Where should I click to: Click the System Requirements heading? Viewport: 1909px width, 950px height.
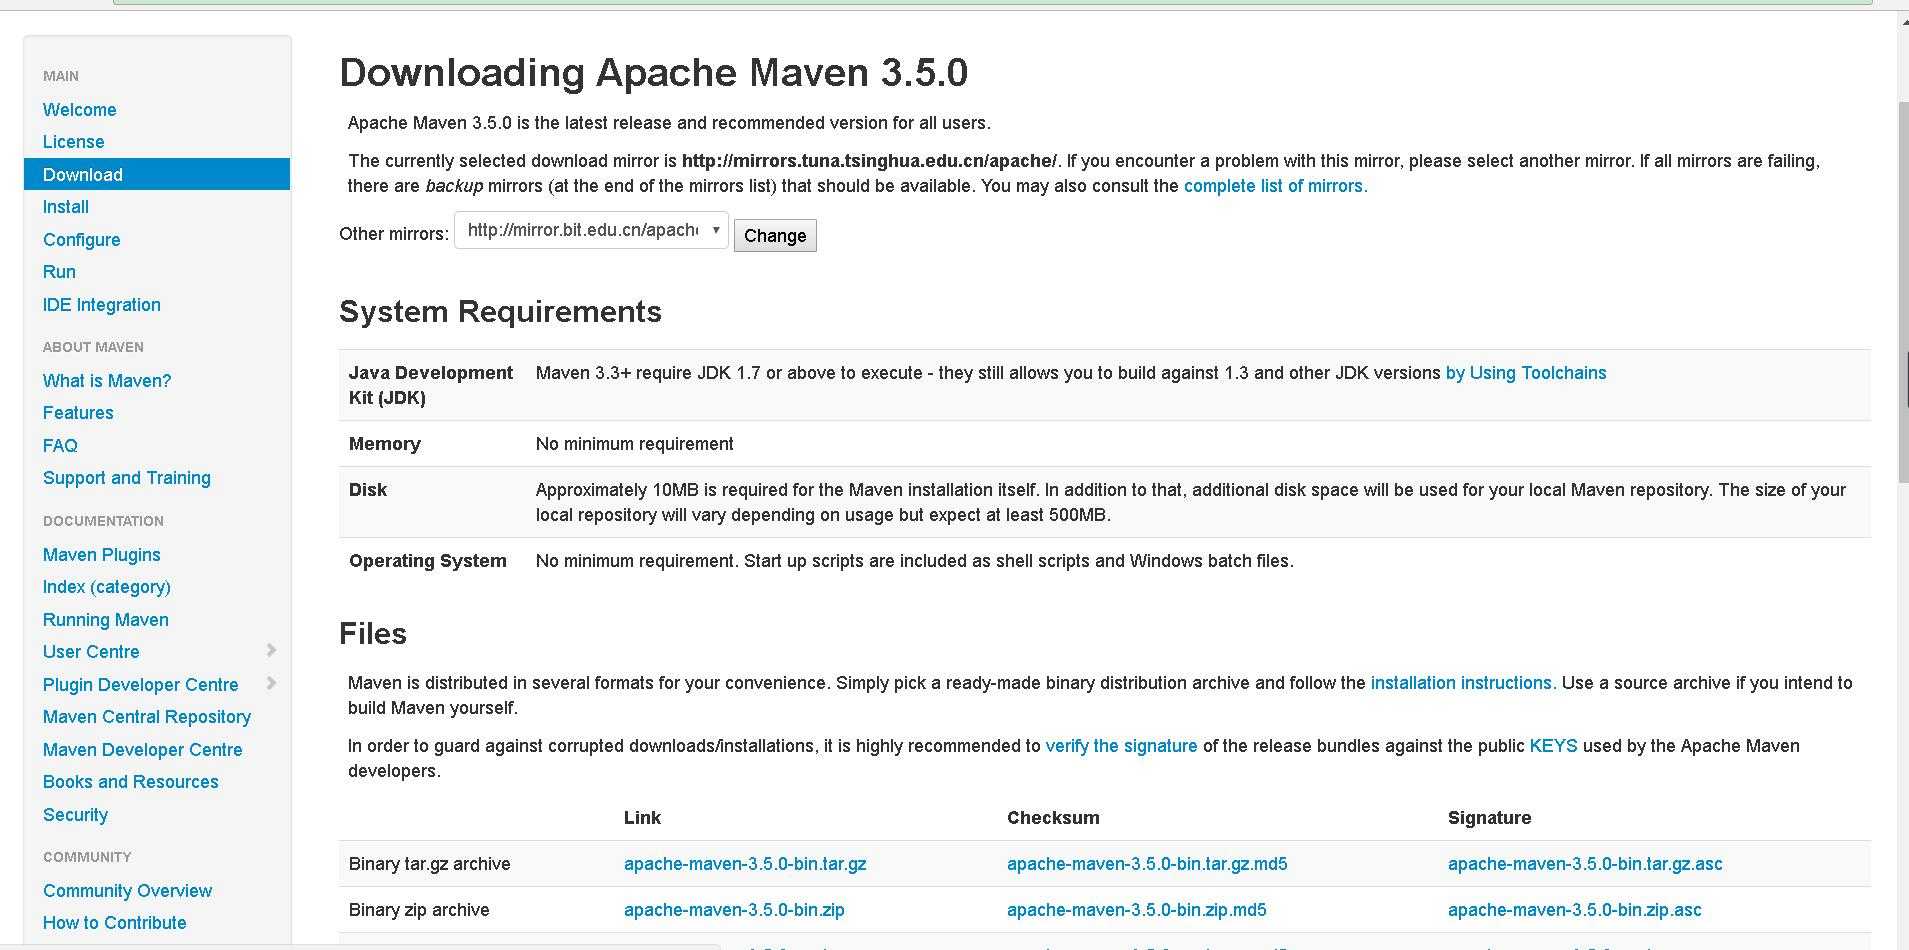click(x=500, y=312)
